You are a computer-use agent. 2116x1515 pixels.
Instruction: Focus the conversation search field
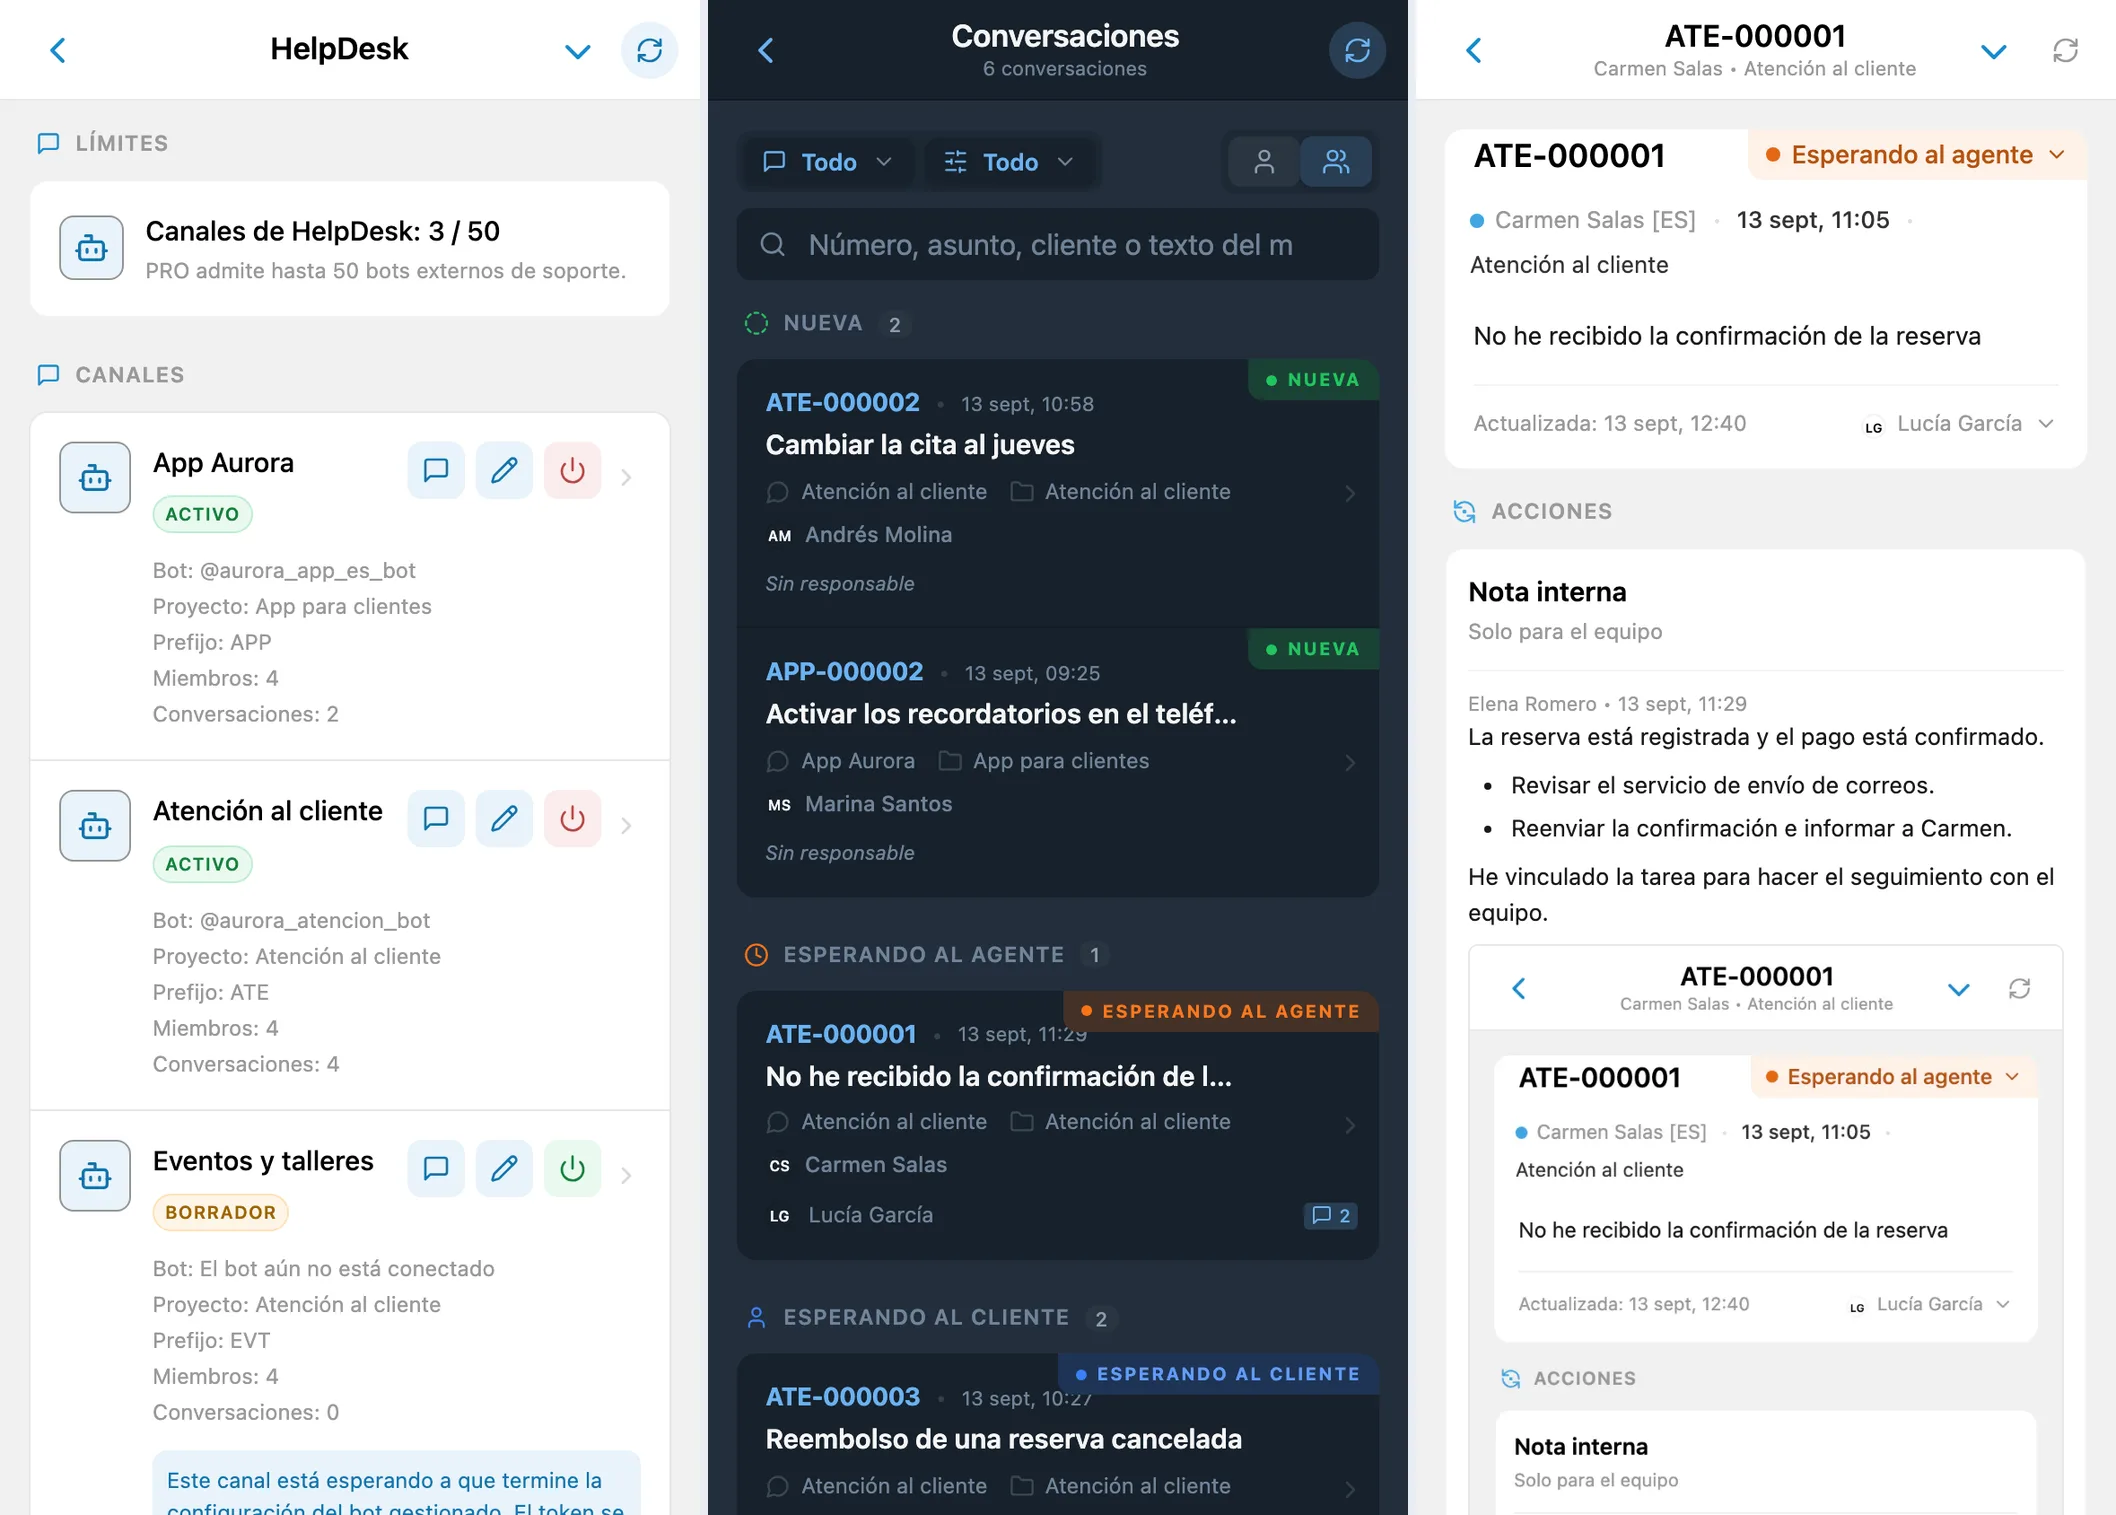[1058, 245]
